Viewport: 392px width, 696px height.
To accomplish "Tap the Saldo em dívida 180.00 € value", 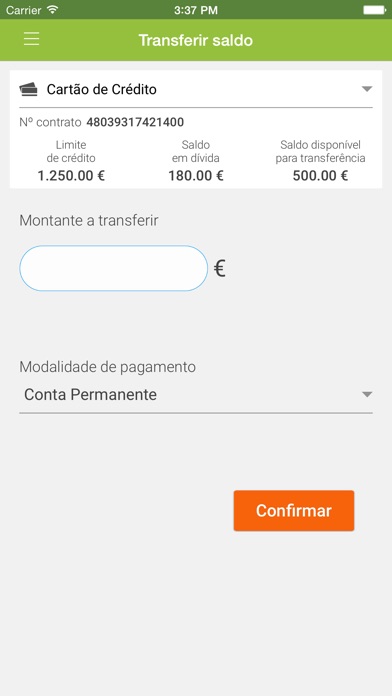I will click(196, 176).
